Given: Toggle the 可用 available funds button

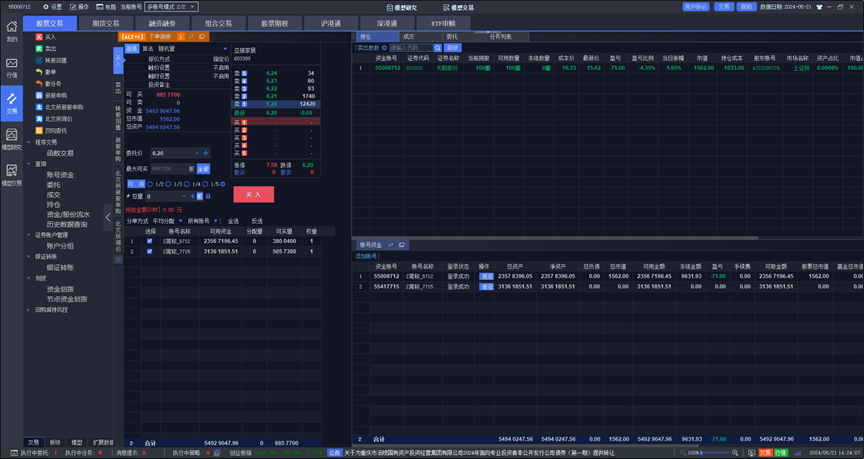Looking at the screenshot, I should click(136, 184).
